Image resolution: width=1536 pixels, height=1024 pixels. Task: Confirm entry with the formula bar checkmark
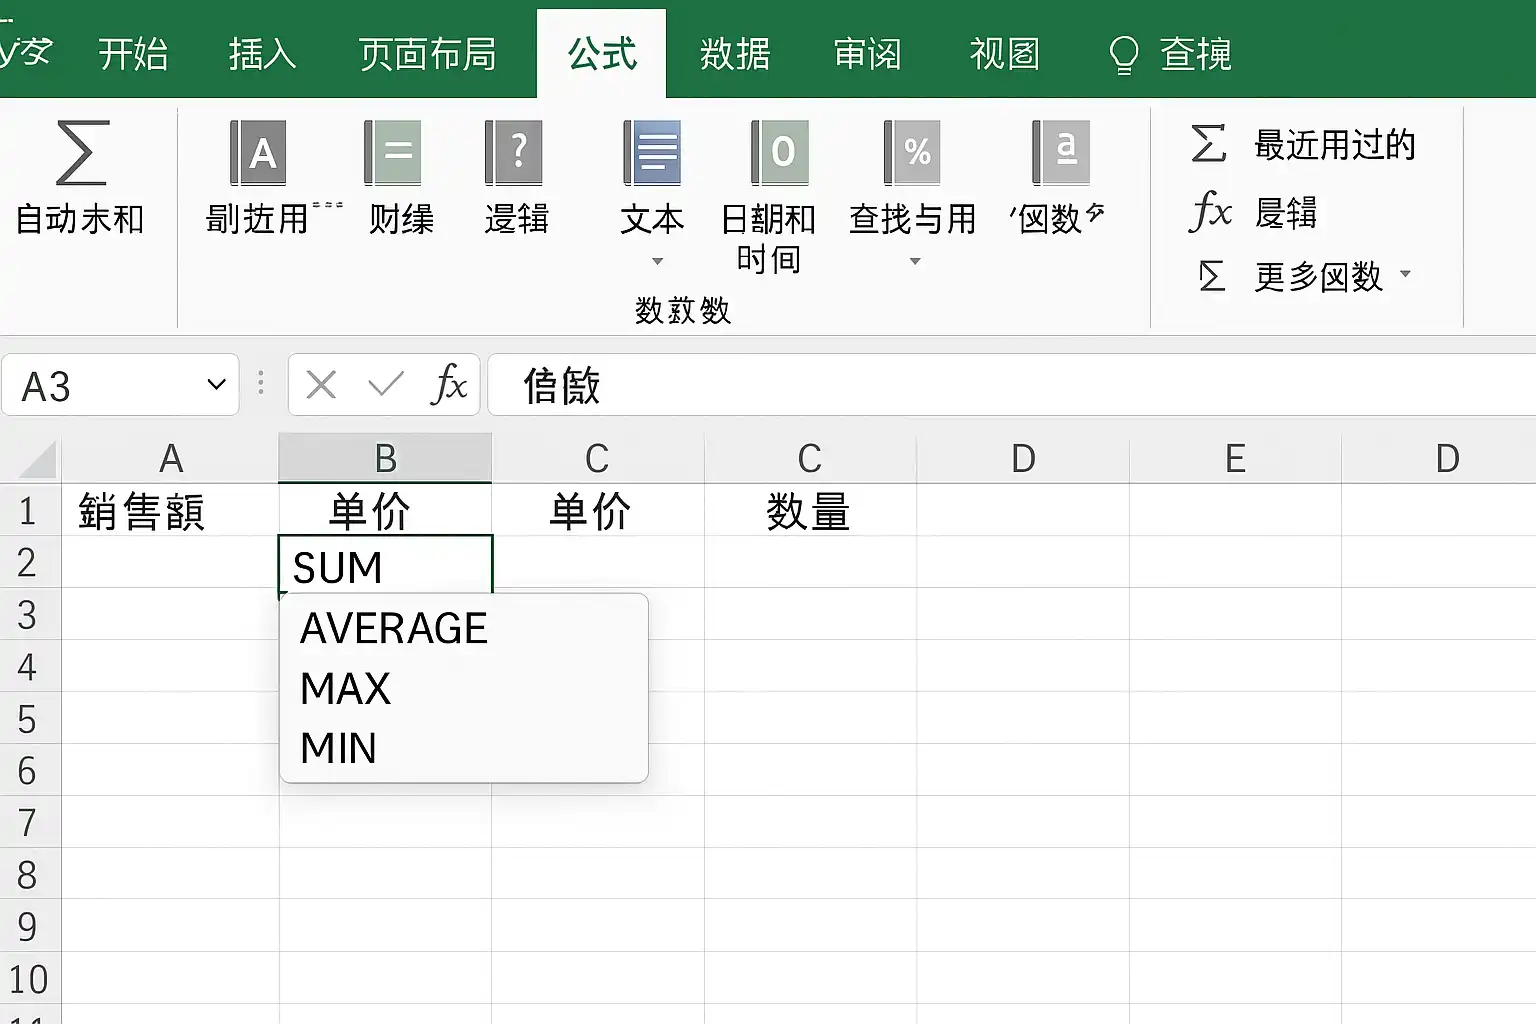coord(385,385)
